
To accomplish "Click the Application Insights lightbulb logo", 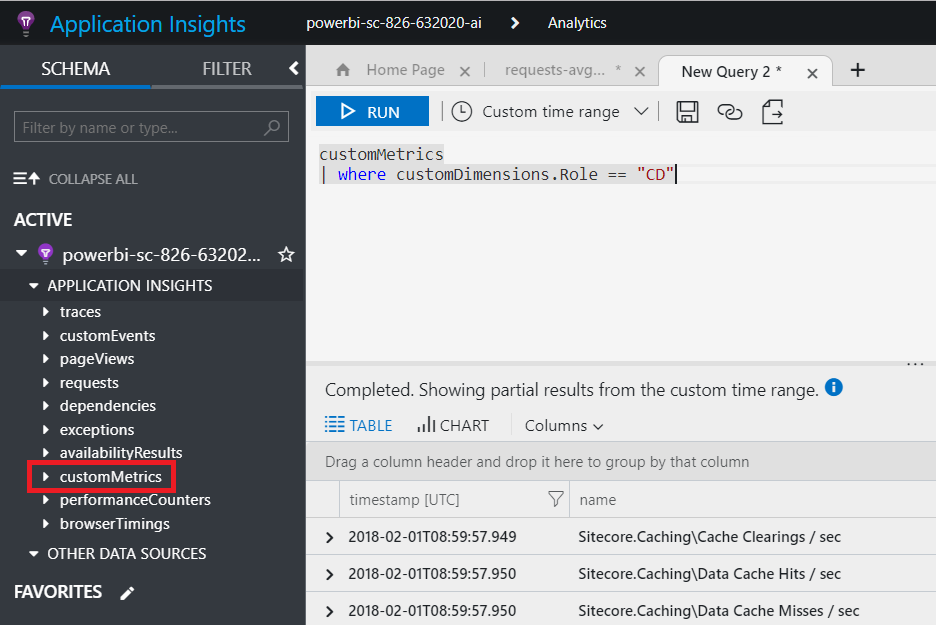I will (26, 24).
